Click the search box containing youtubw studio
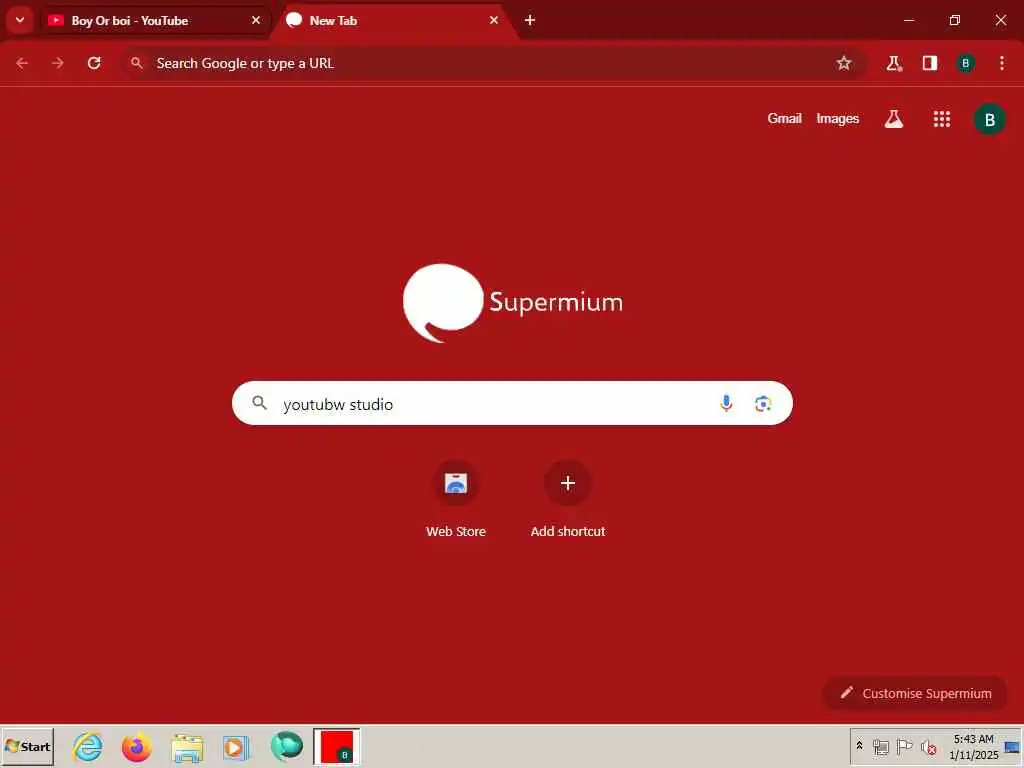 512,404
